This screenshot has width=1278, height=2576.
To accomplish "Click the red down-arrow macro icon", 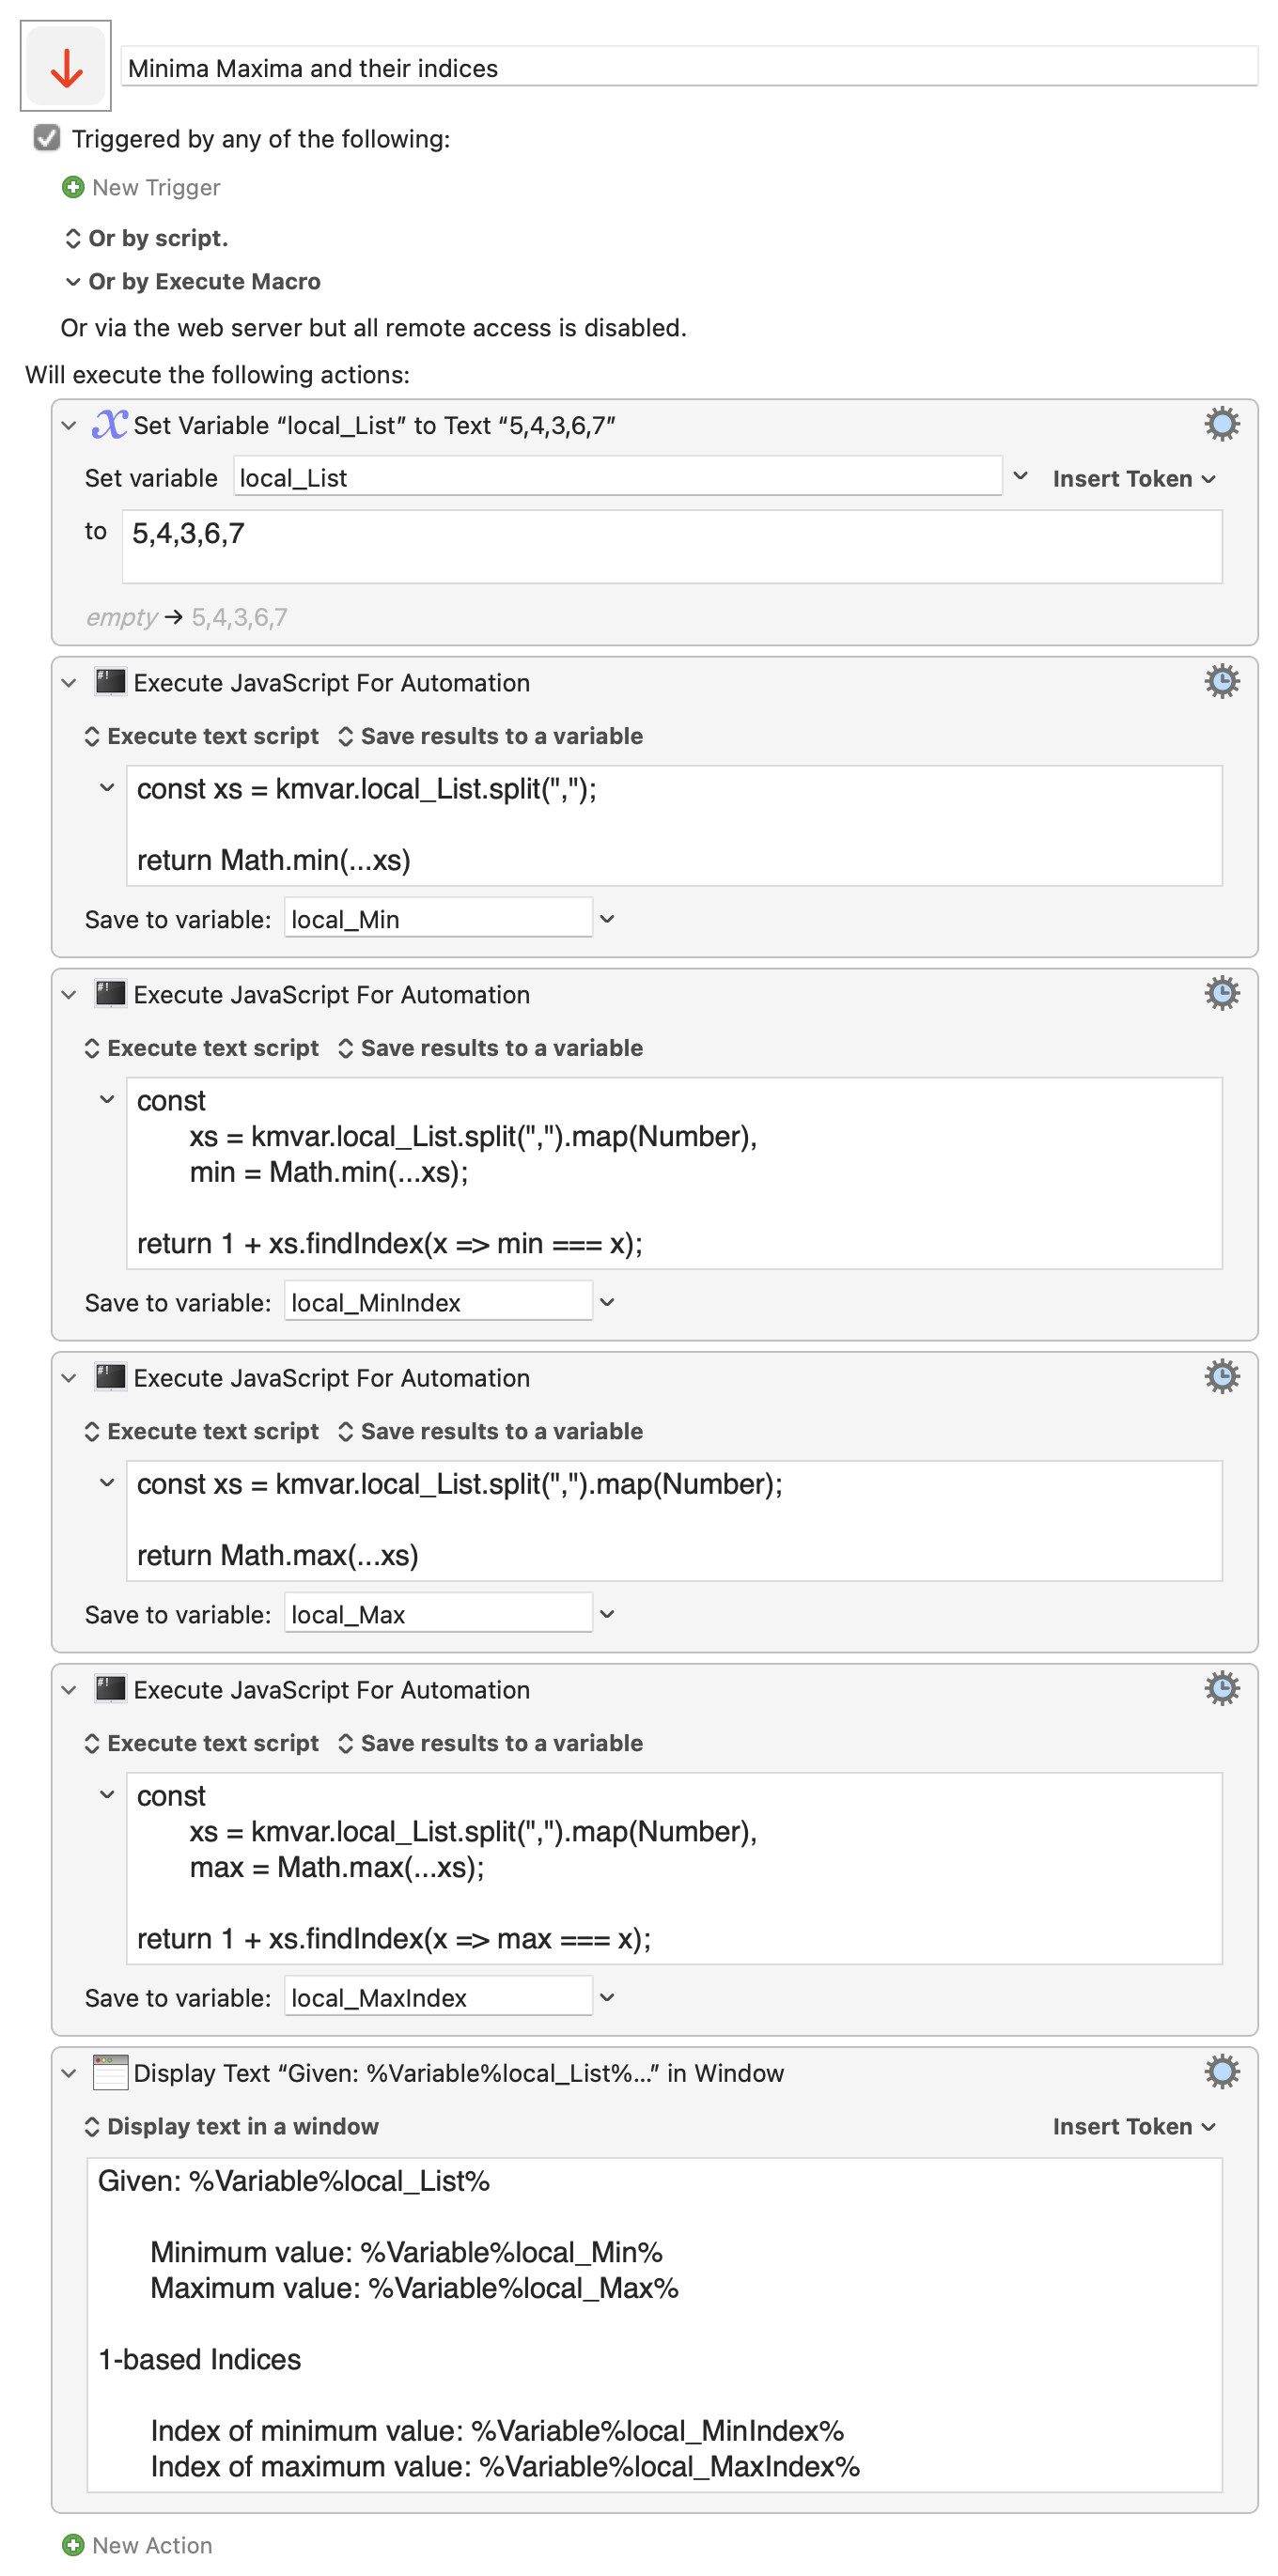I will [66, 66].
